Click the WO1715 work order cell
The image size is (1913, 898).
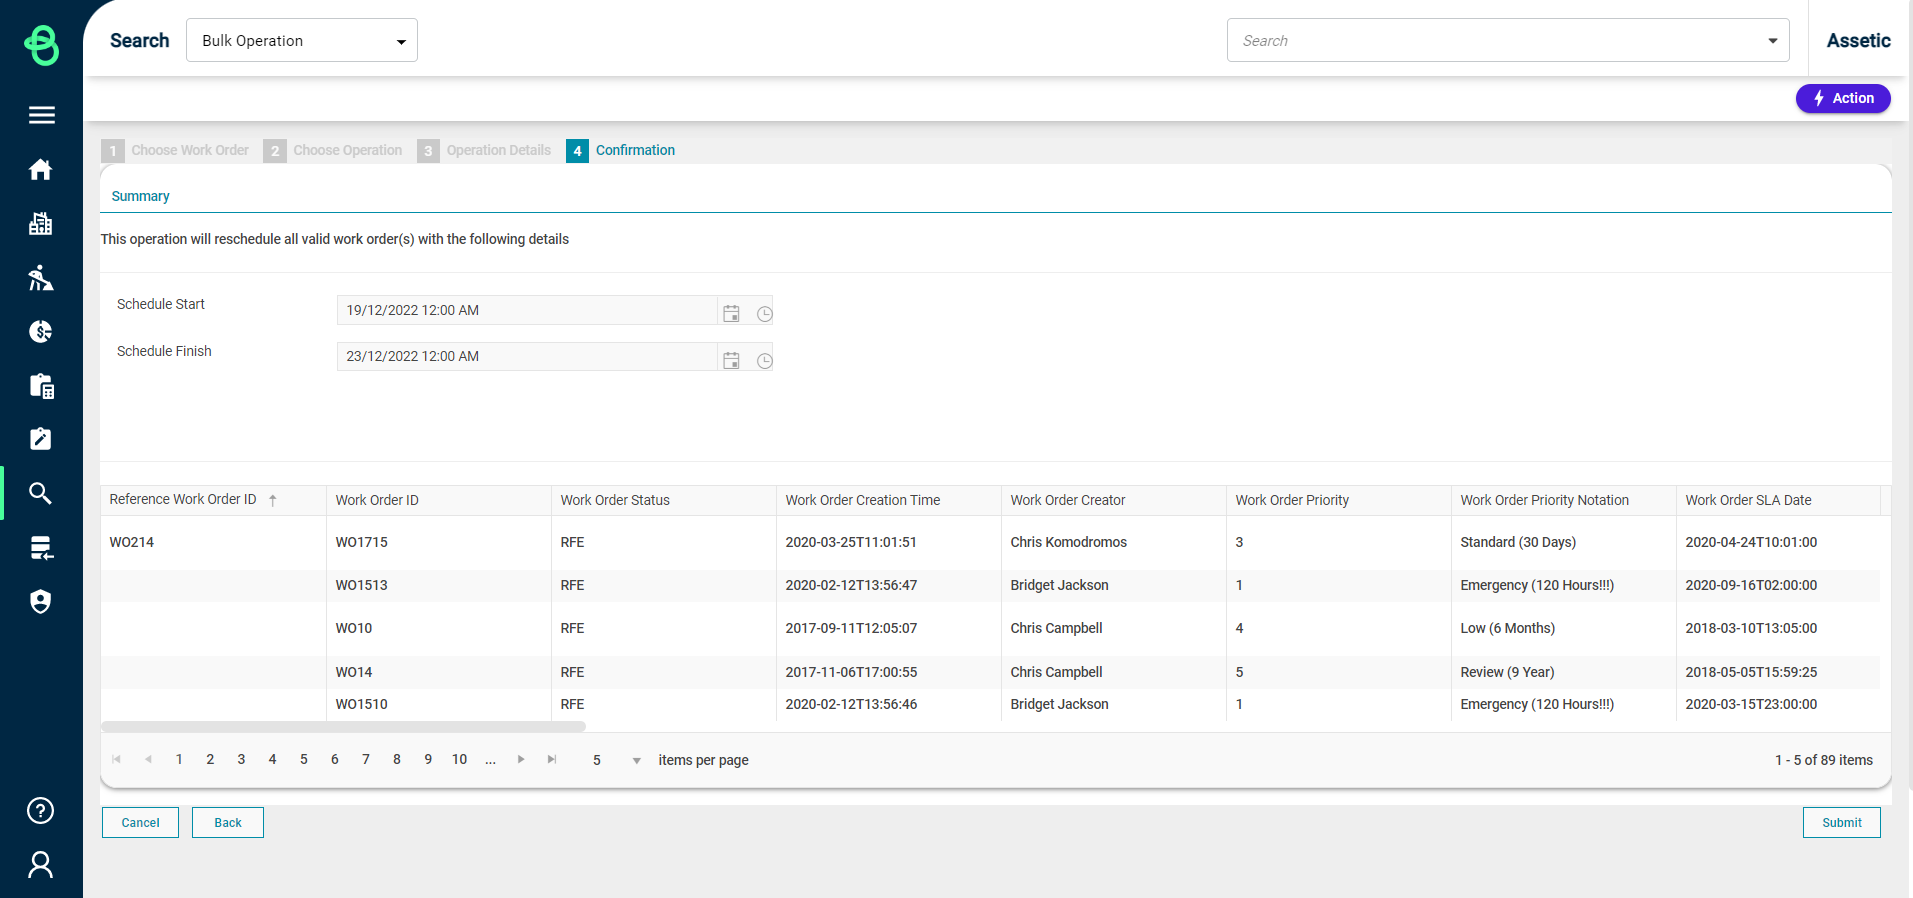coord(362,542)
